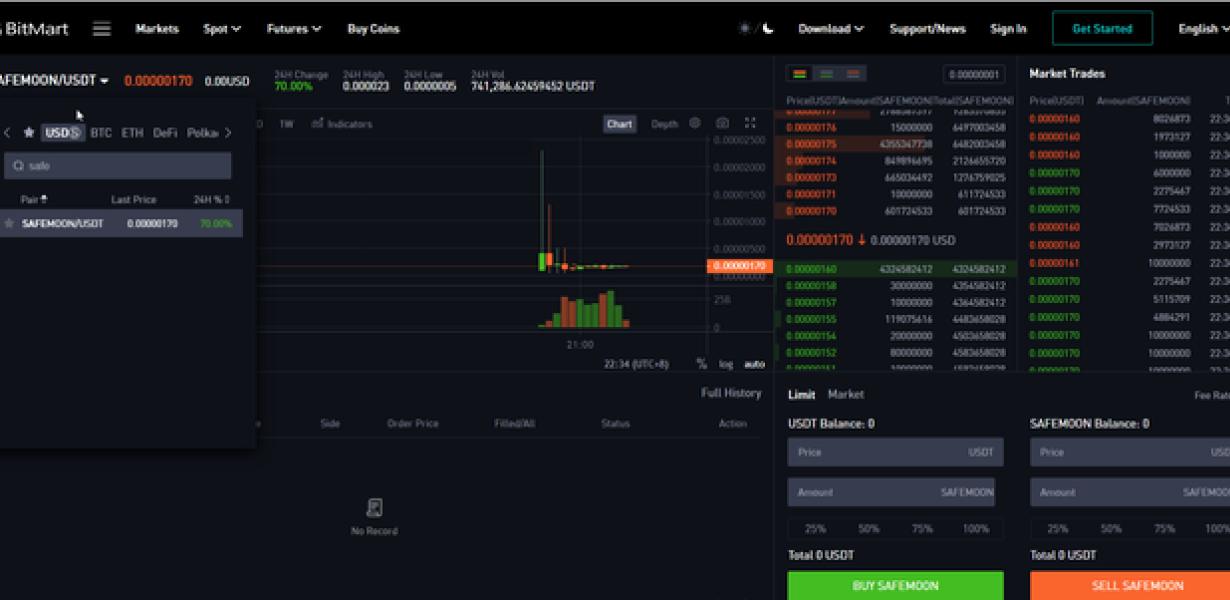
Task: Set buy amount to 75%
Action: 922,528
